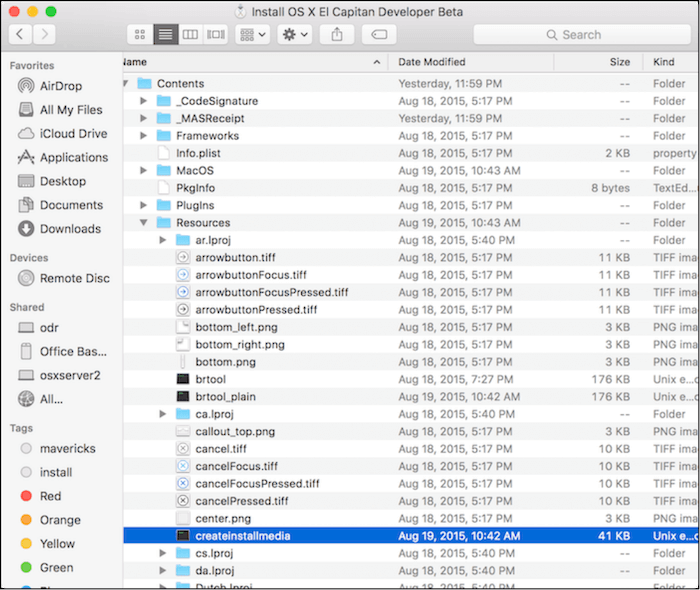Go to Applications folder in sidebar
Screen dimensions: 700x590
point(73,158)
